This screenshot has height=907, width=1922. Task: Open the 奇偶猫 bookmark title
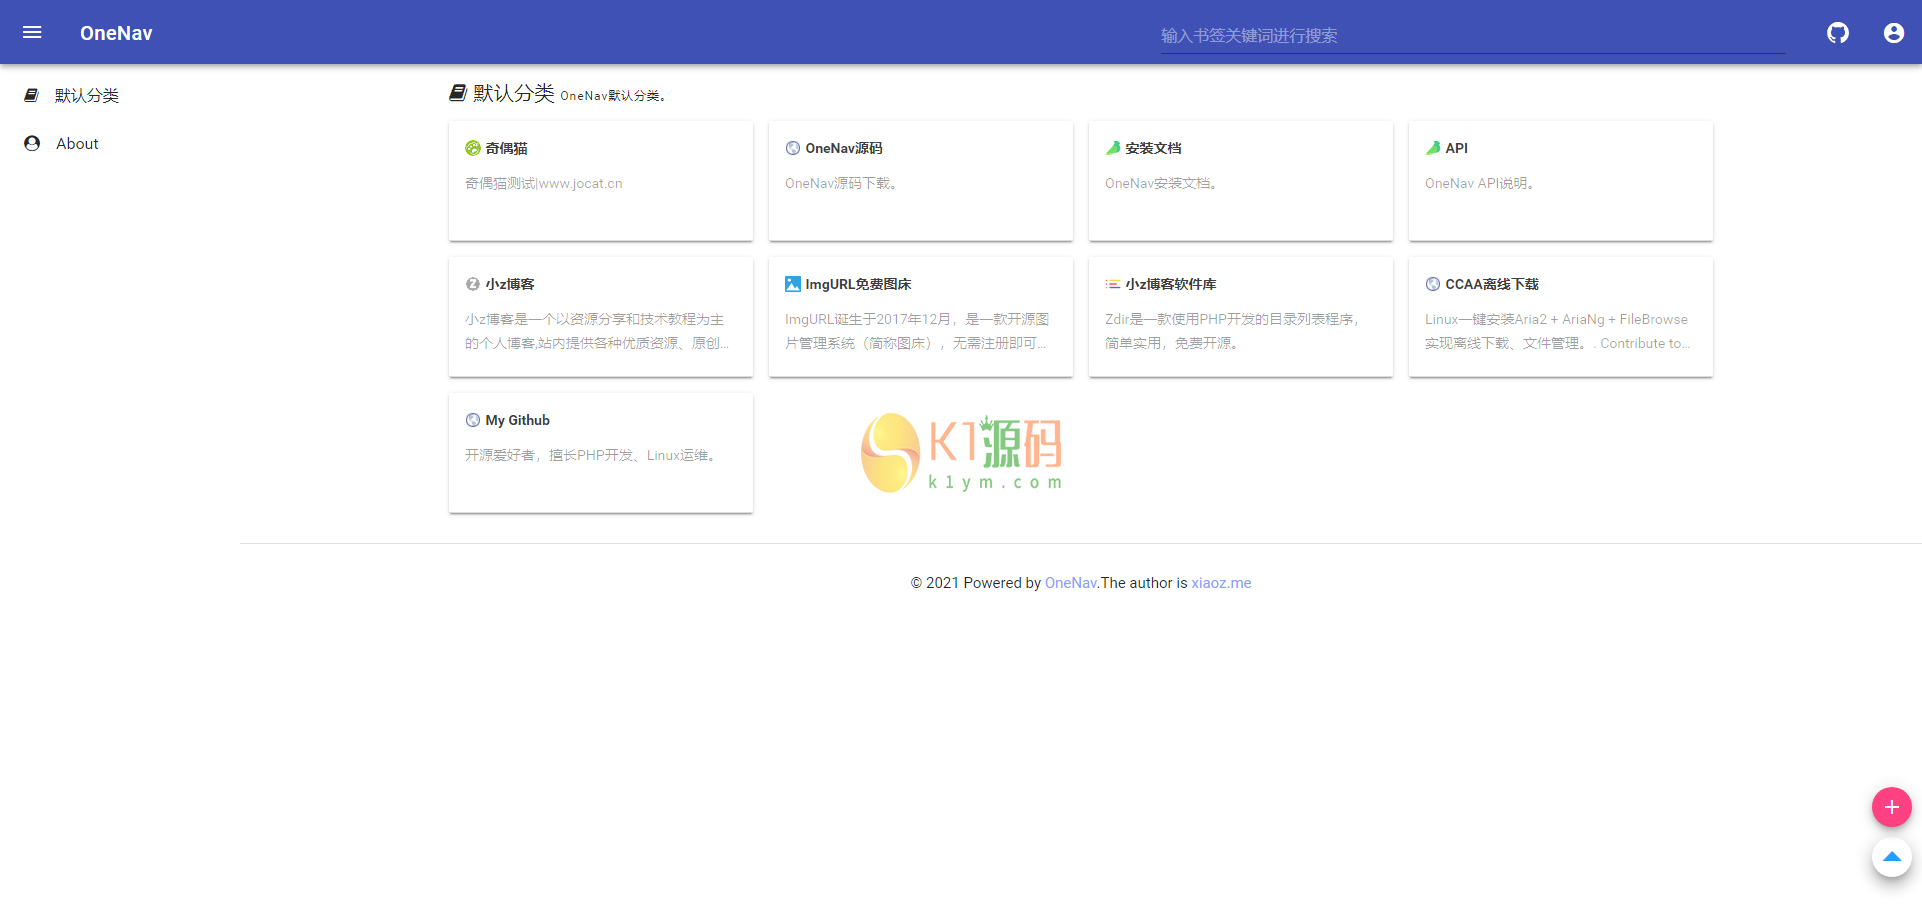tap(507, 148)
